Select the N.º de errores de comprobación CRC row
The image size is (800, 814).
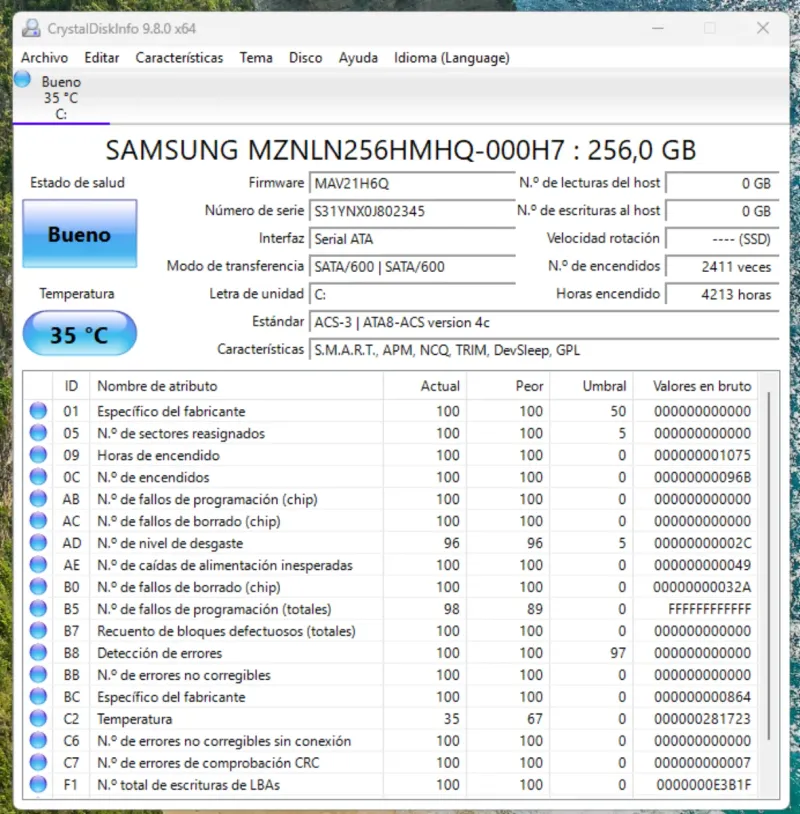[390, 762]
